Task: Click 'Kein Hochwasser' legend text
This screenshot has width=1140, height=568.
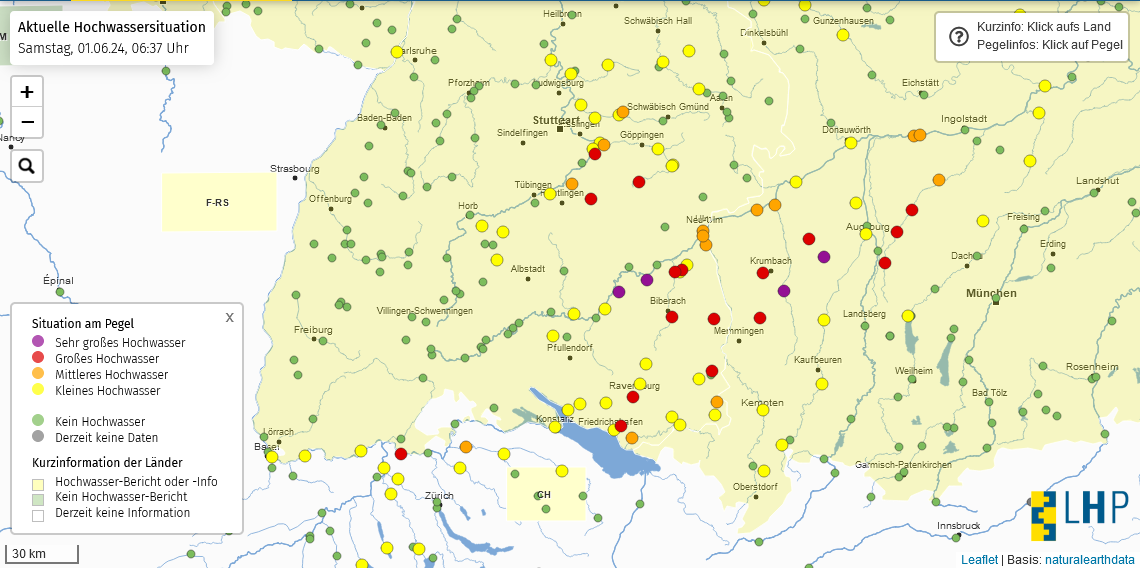Action: 100,421
